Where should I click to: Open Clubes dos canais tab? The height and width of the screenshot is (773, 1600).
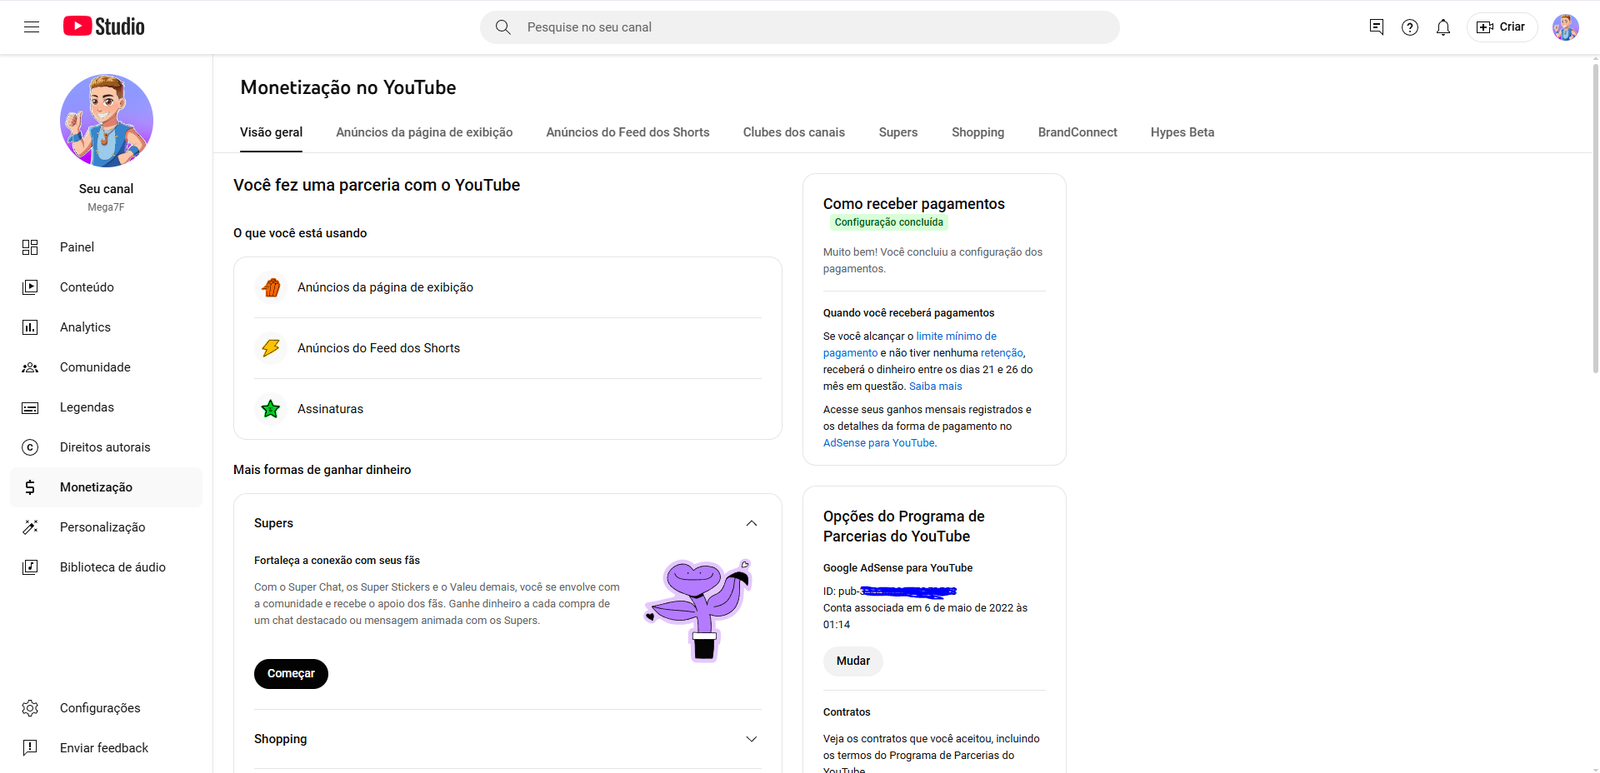coord(794,132)
